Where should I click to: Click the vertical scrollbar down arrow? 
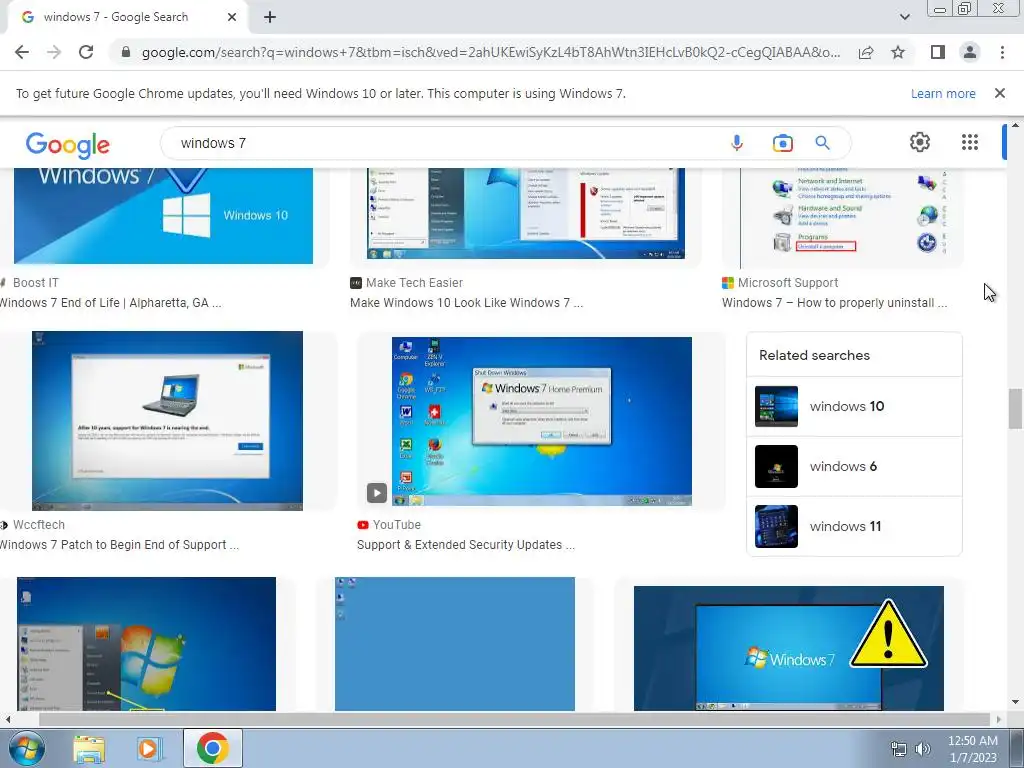pos(1015,703)
